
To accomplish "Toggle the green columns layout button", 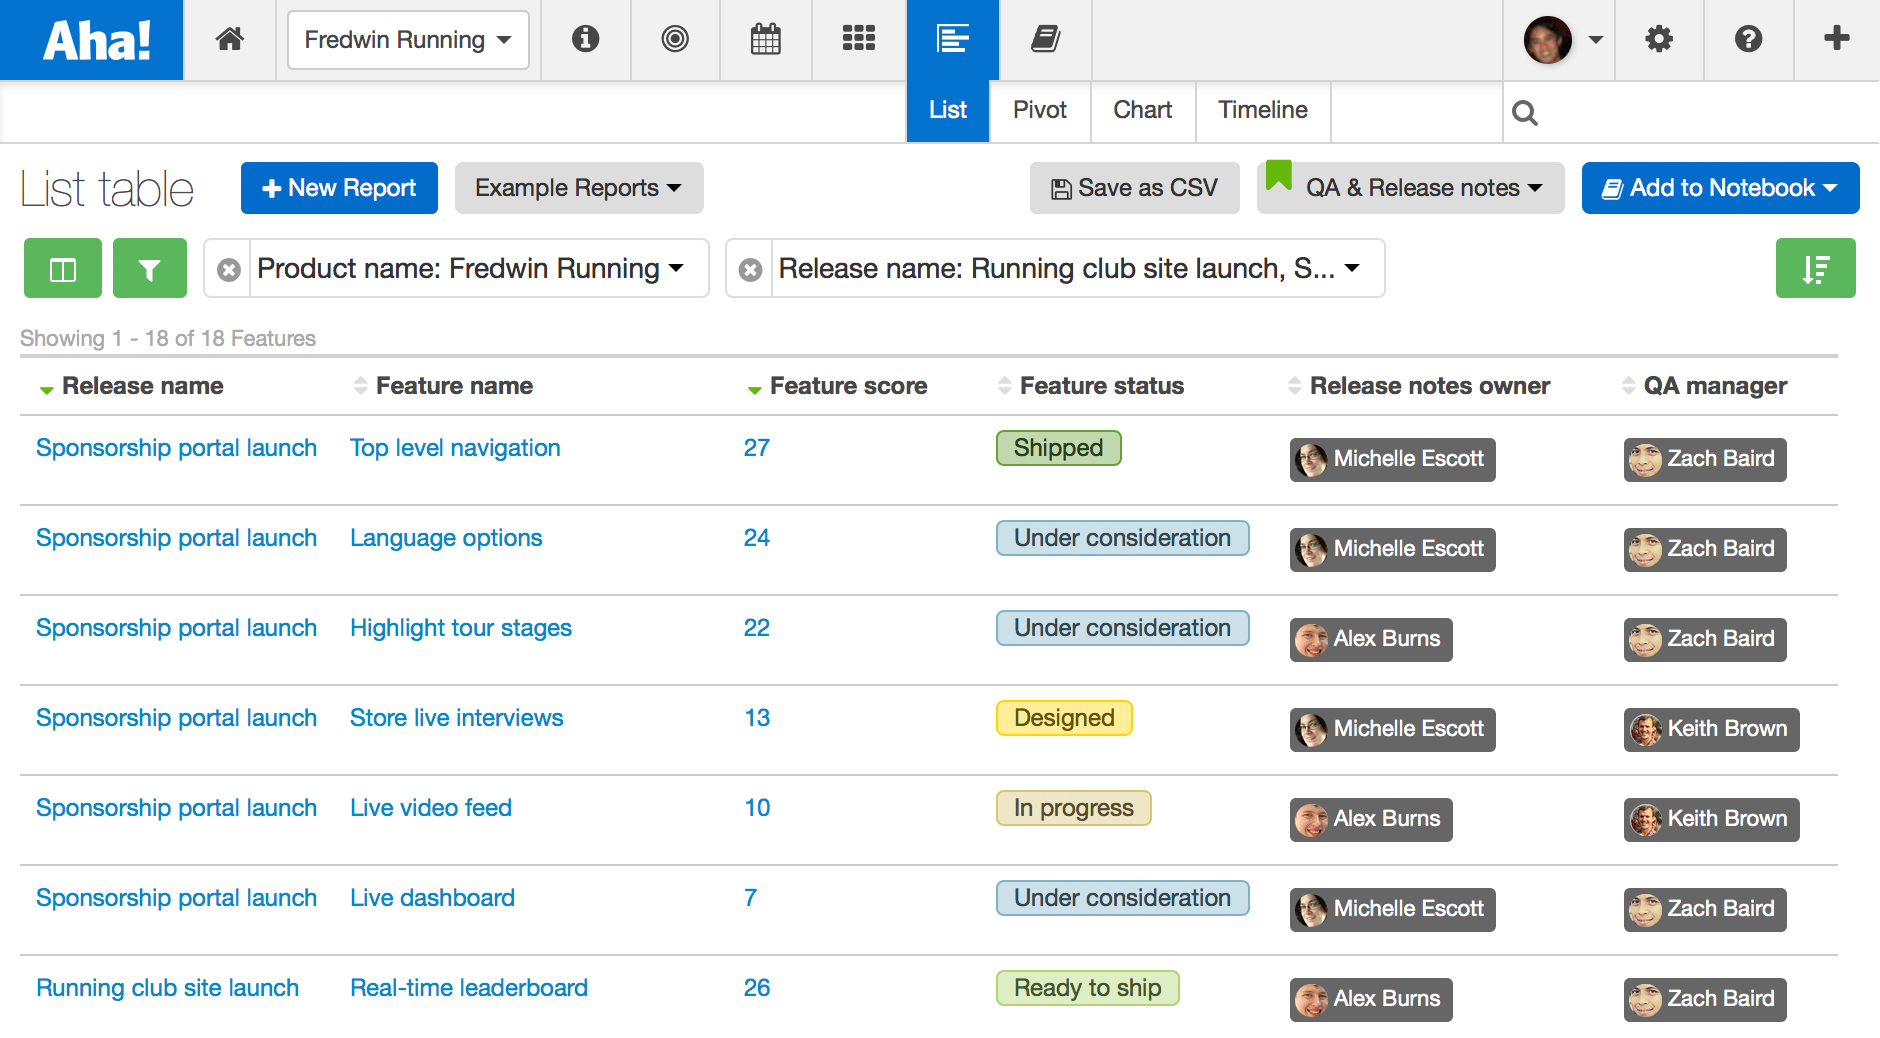I will pyautogui.click(x=63, y=268).
